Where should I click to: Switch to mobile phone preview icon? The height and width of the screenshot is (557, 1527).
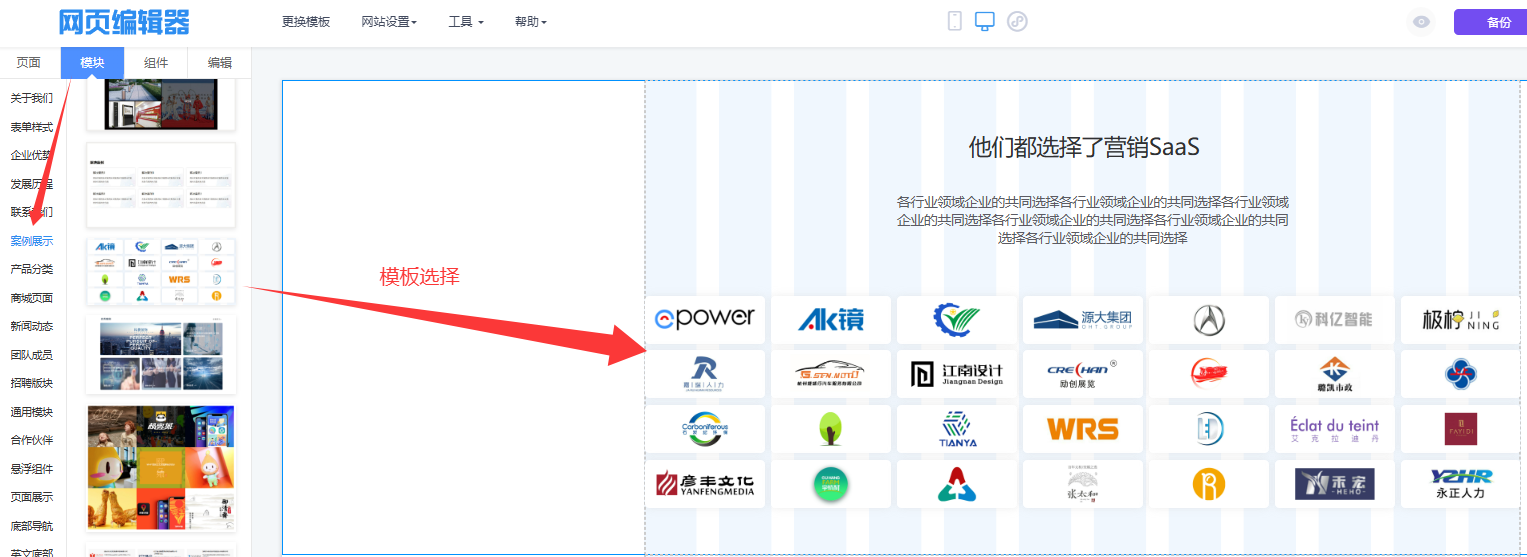pyautogui.click(x=955, y=21)
